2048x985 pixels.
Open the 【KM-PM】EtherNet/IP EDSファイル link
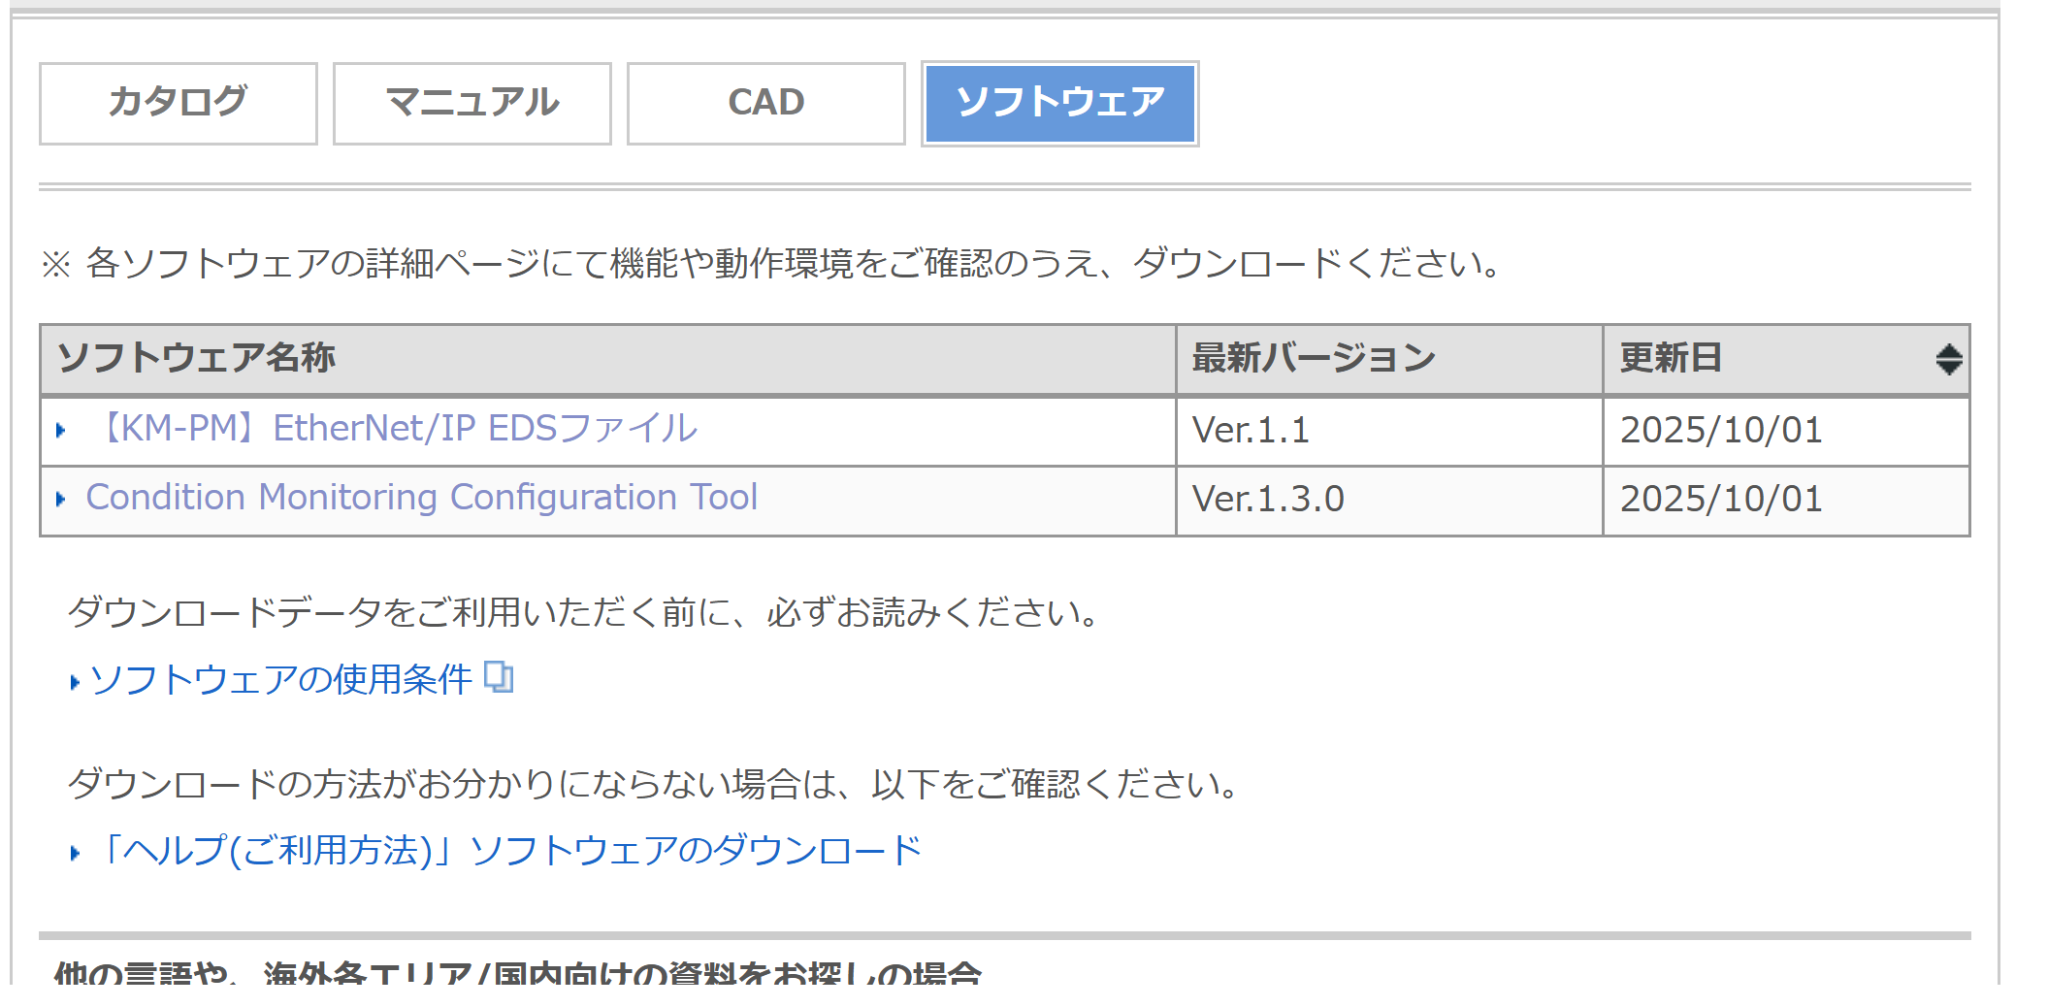396,429
